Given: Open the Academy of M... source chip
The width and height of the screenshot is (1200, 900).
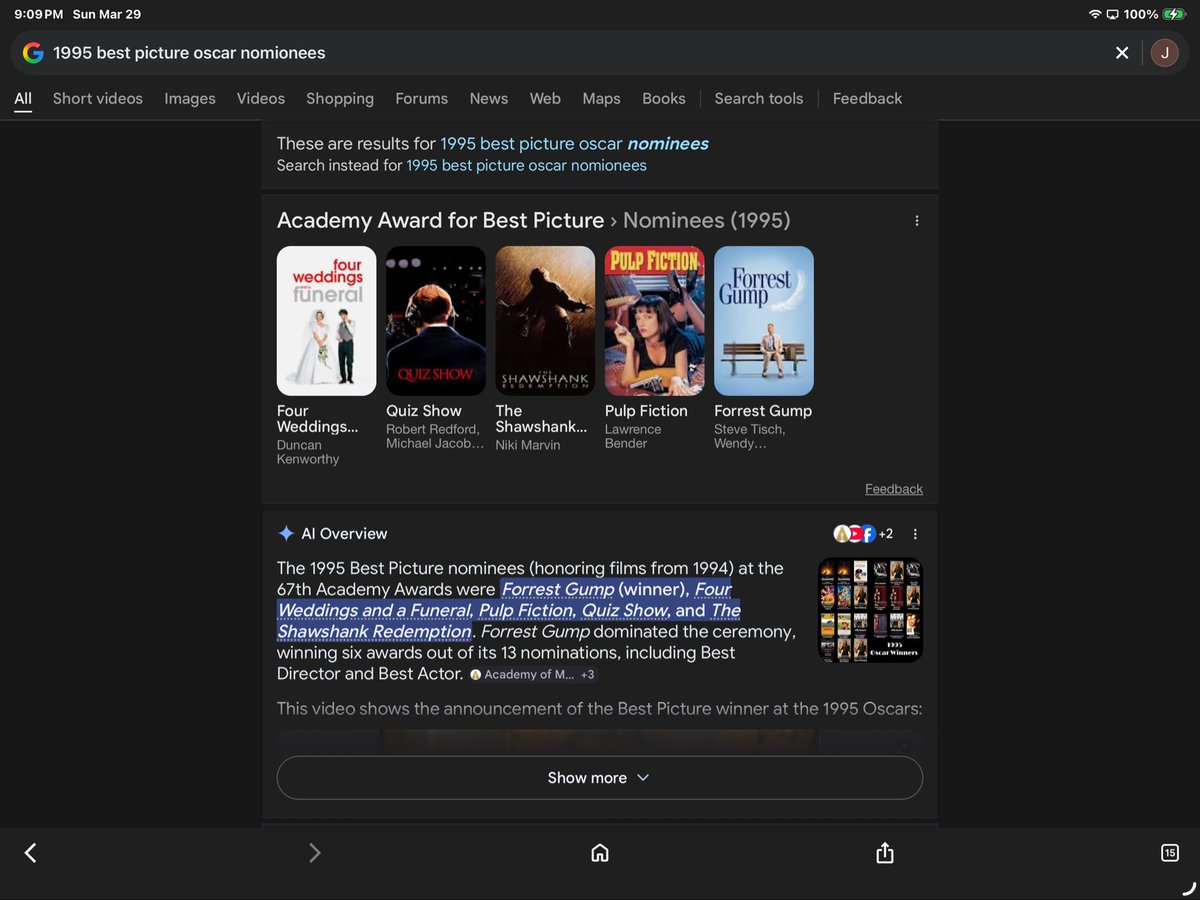Looking at the screenshot, I should [x=522, y=675].
